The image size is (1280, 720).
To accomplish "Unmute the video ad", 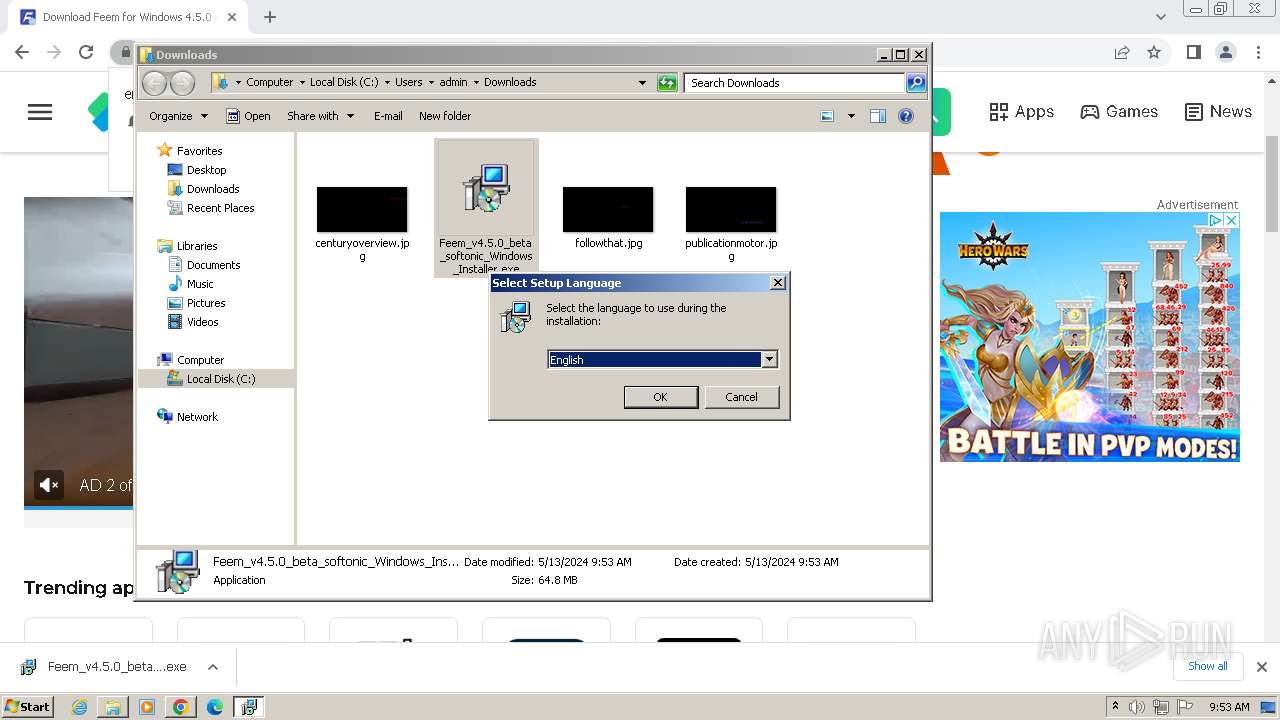I will pos(48,485).
